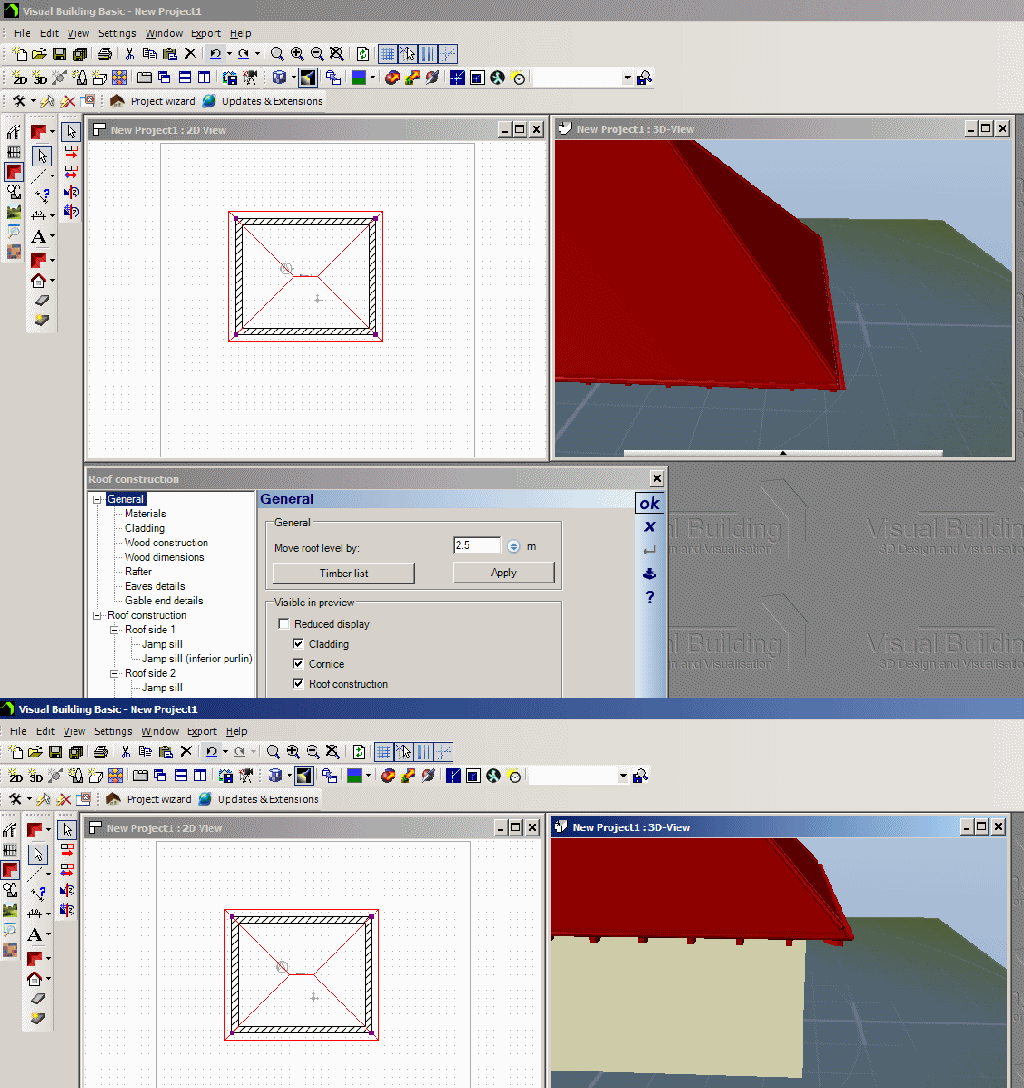Click the Apply button for roof level
Screen dimensions: 1024x1088
click(503, 573)
